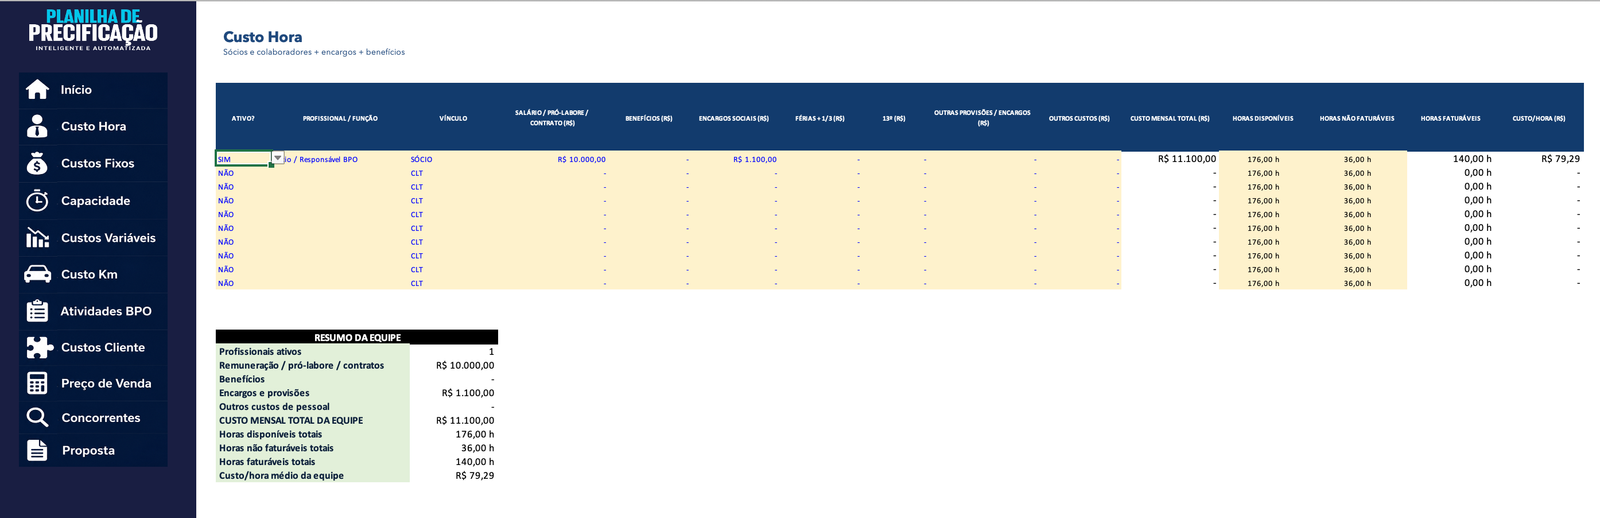Click the home icon beside Início
1600x518 pixels.
tap(37, 90)
